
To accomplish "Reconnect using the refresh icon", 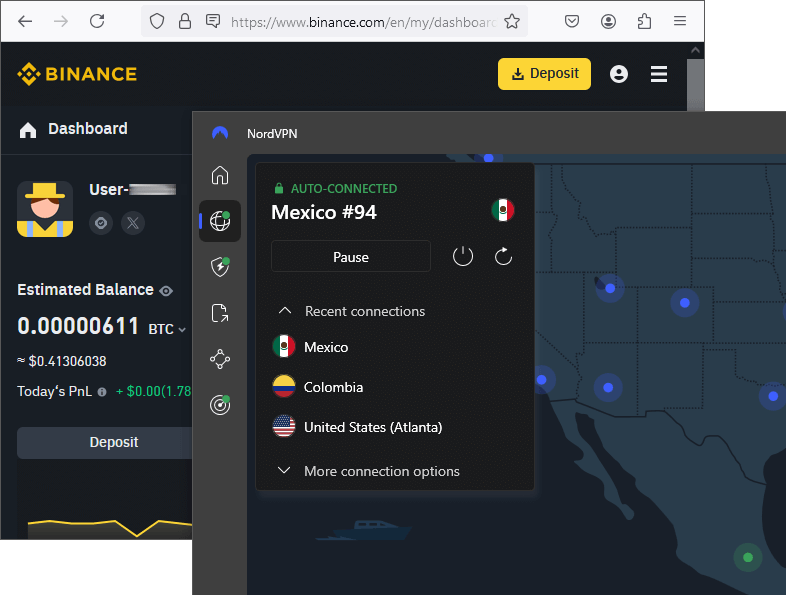I will coord(503,257).
